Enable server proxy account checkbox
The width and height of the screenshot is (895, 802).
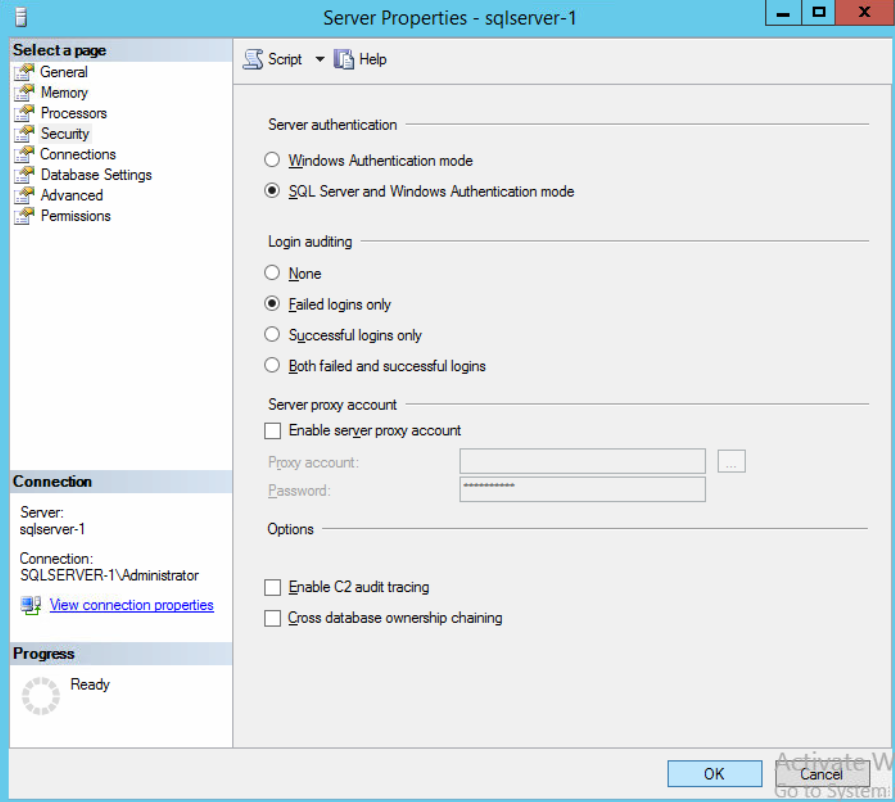pos(273,430)
